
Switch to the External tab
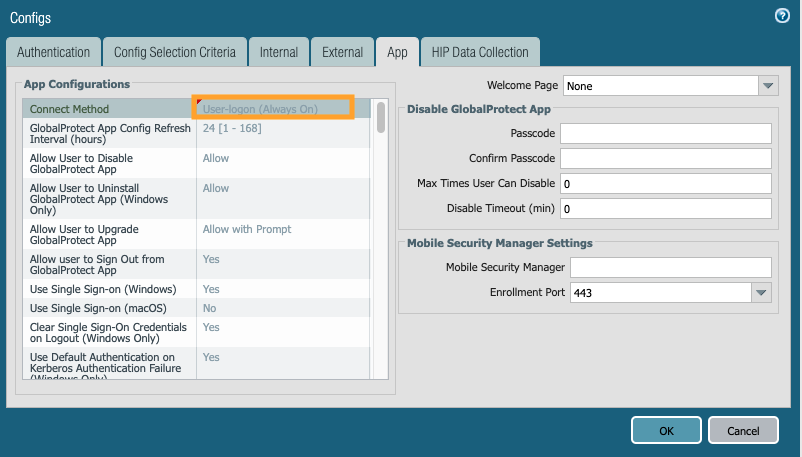342,52
